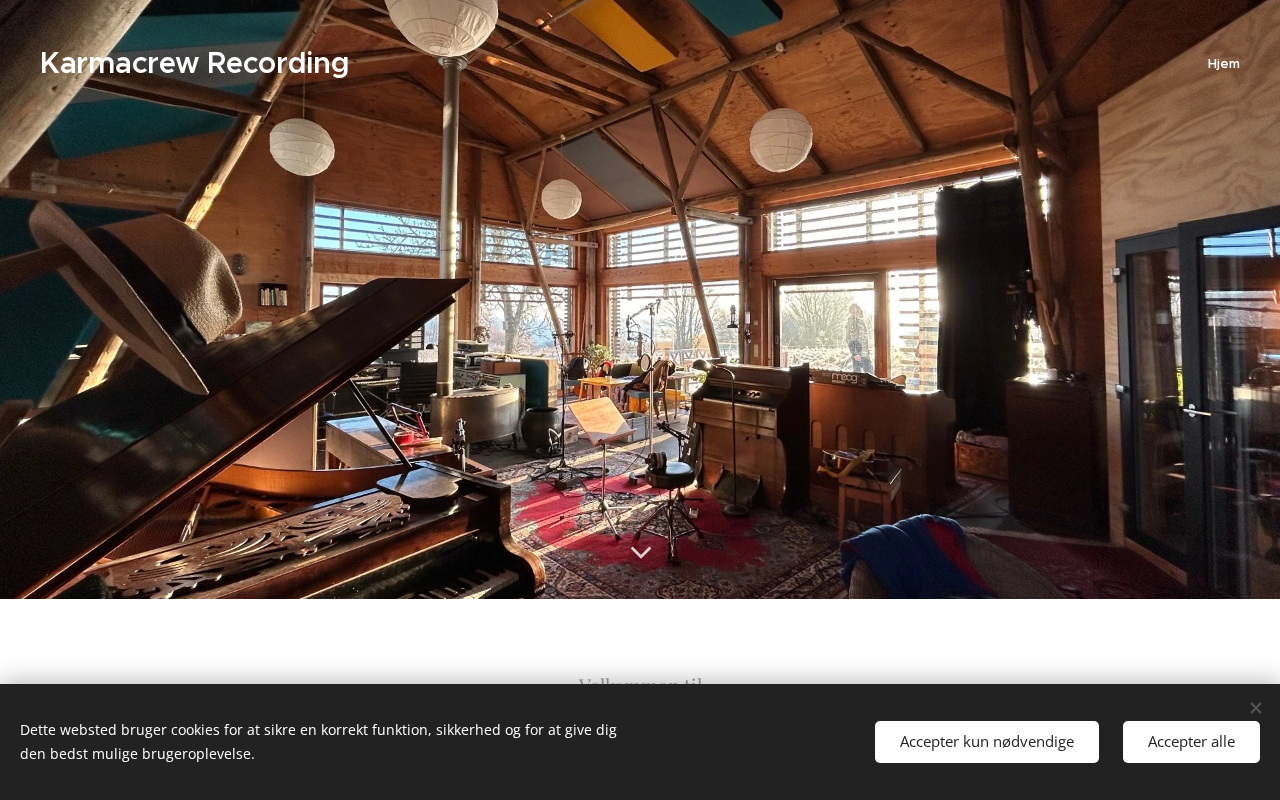Click the scroll-down chevron arrow
1280x800 pixels.
tap(641, 552)
